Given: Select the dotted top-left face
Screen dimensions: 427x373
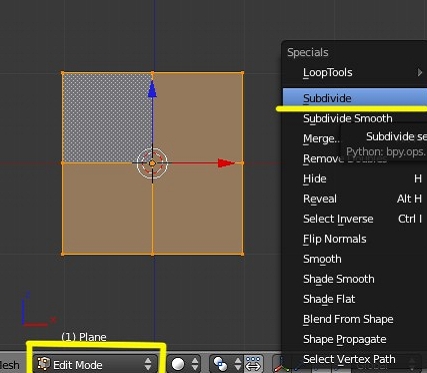Looking at the screenshot, I should [107, 117].
